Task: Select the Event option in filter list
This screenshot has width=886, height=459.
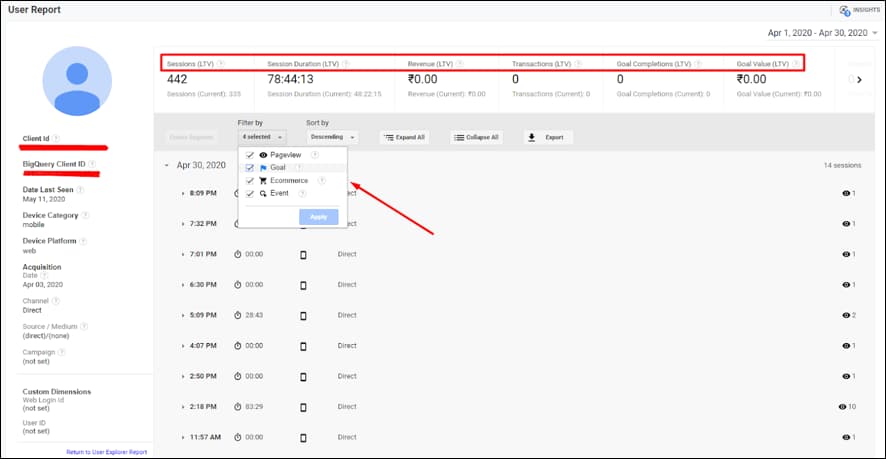Action: pos(279,193)
